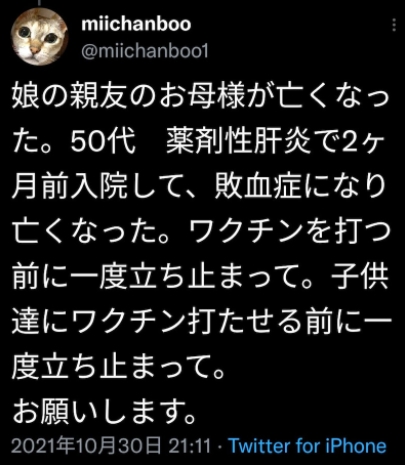Open the miichanboo display name profile
Image resolution: width=405 pixels, height=465 pixels.
(136, 24)
